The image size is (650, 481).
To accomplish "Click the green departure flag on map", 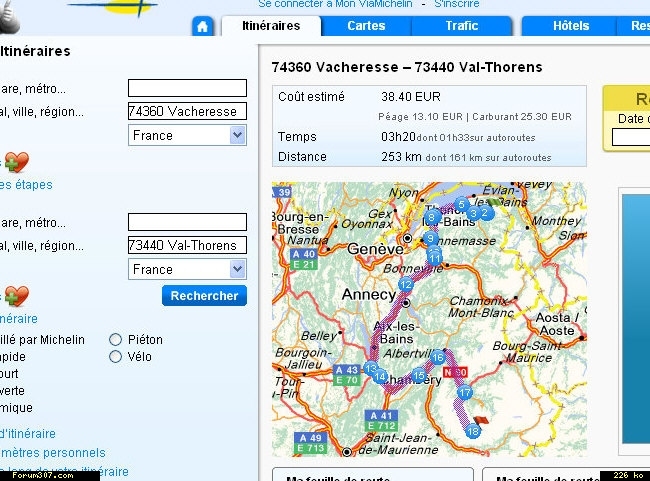I will point(495,202).
